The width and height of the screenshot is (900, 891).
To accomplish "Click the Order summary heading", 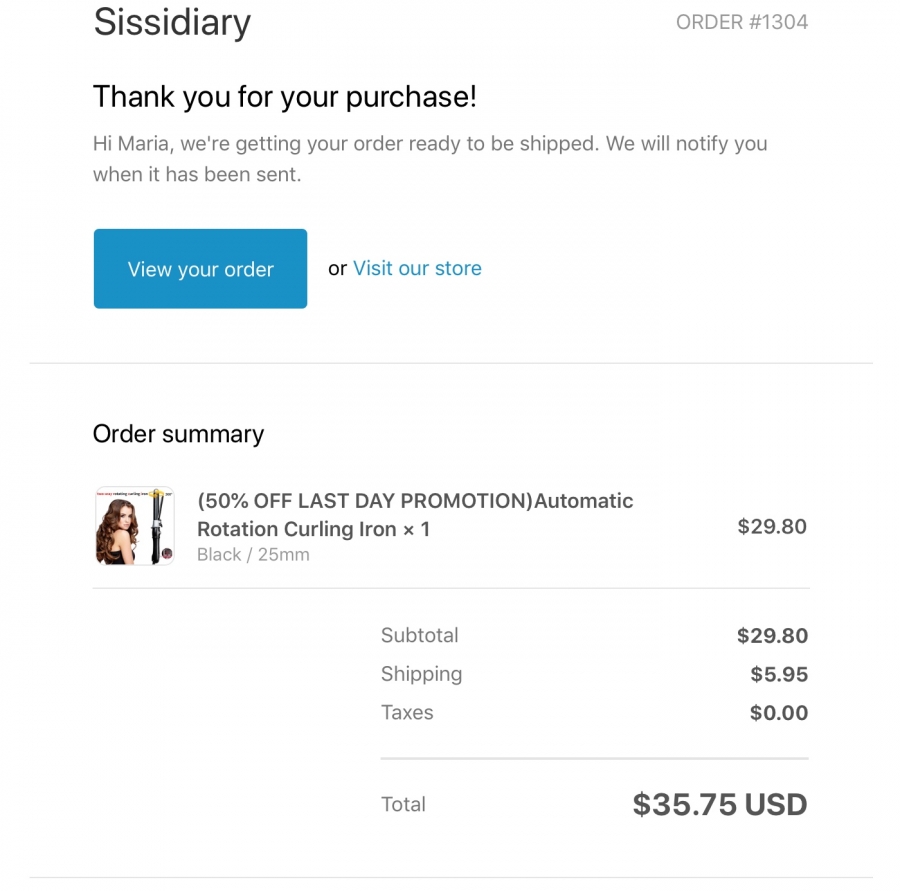I will [179, 434].
